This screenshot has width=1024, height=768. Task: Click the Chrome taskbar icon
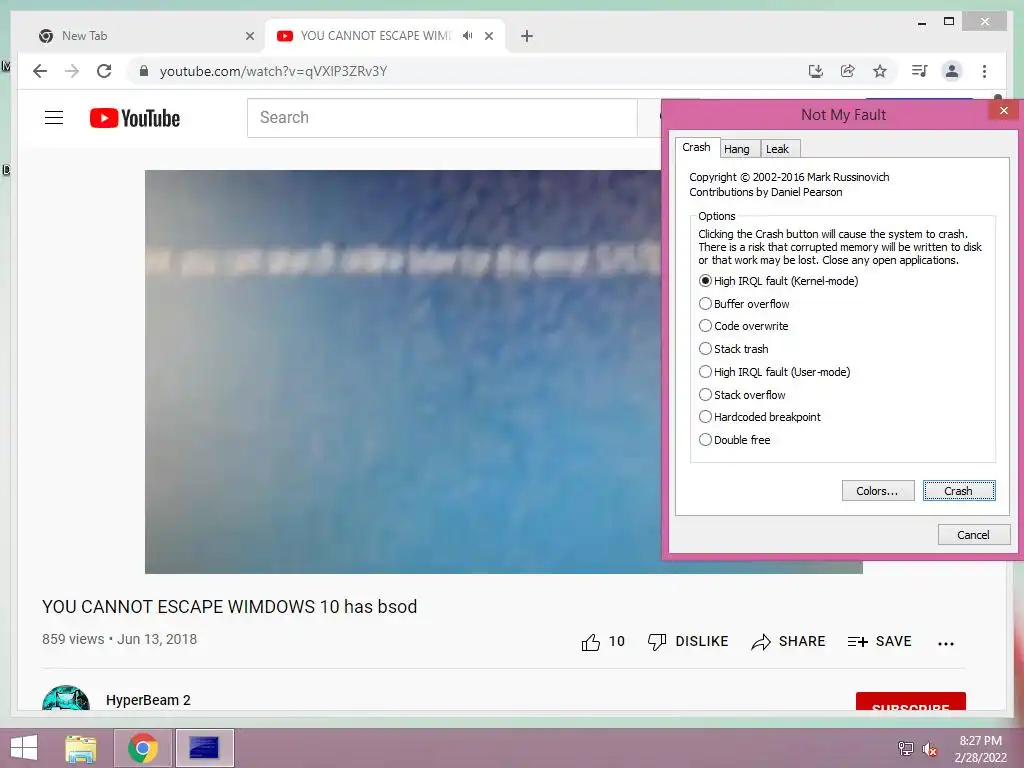pos(142,748)
